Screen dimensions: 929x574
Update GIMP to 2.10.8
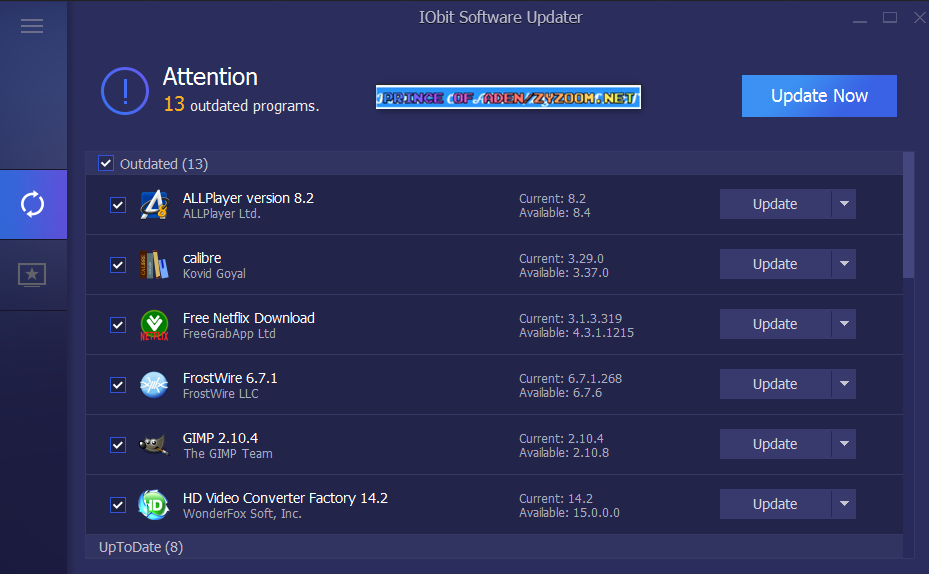(x=775, y=444)
